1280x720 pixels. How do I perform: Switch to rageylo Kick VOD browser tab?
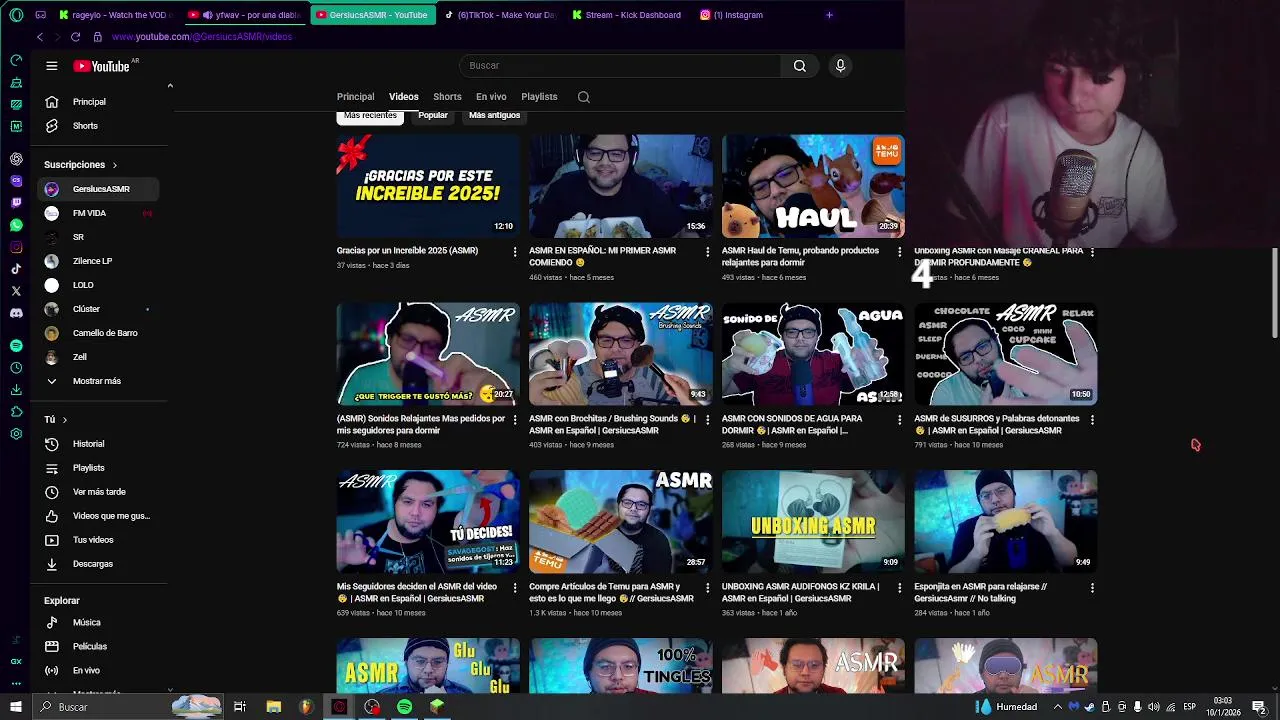tap(117, 15)
